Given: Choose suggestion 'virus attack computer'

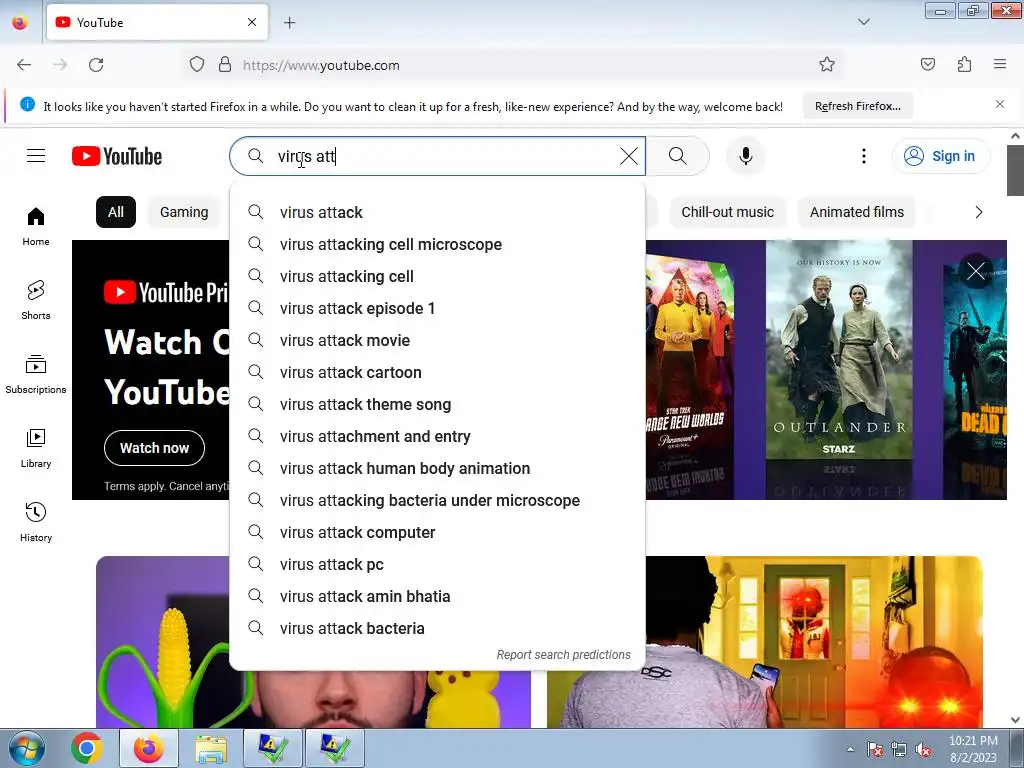Looking at the screenshot, I should [438, 532].
